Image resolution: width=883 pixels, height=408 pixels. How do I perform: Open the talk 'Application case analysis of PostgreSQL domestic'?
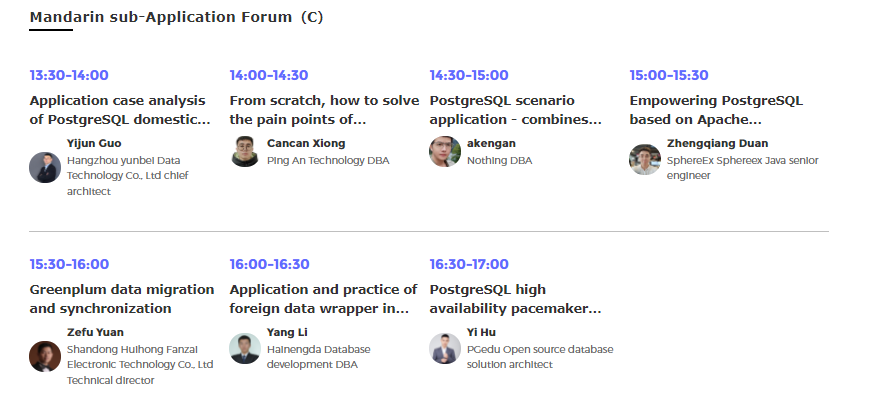click(x=120, y=110)
